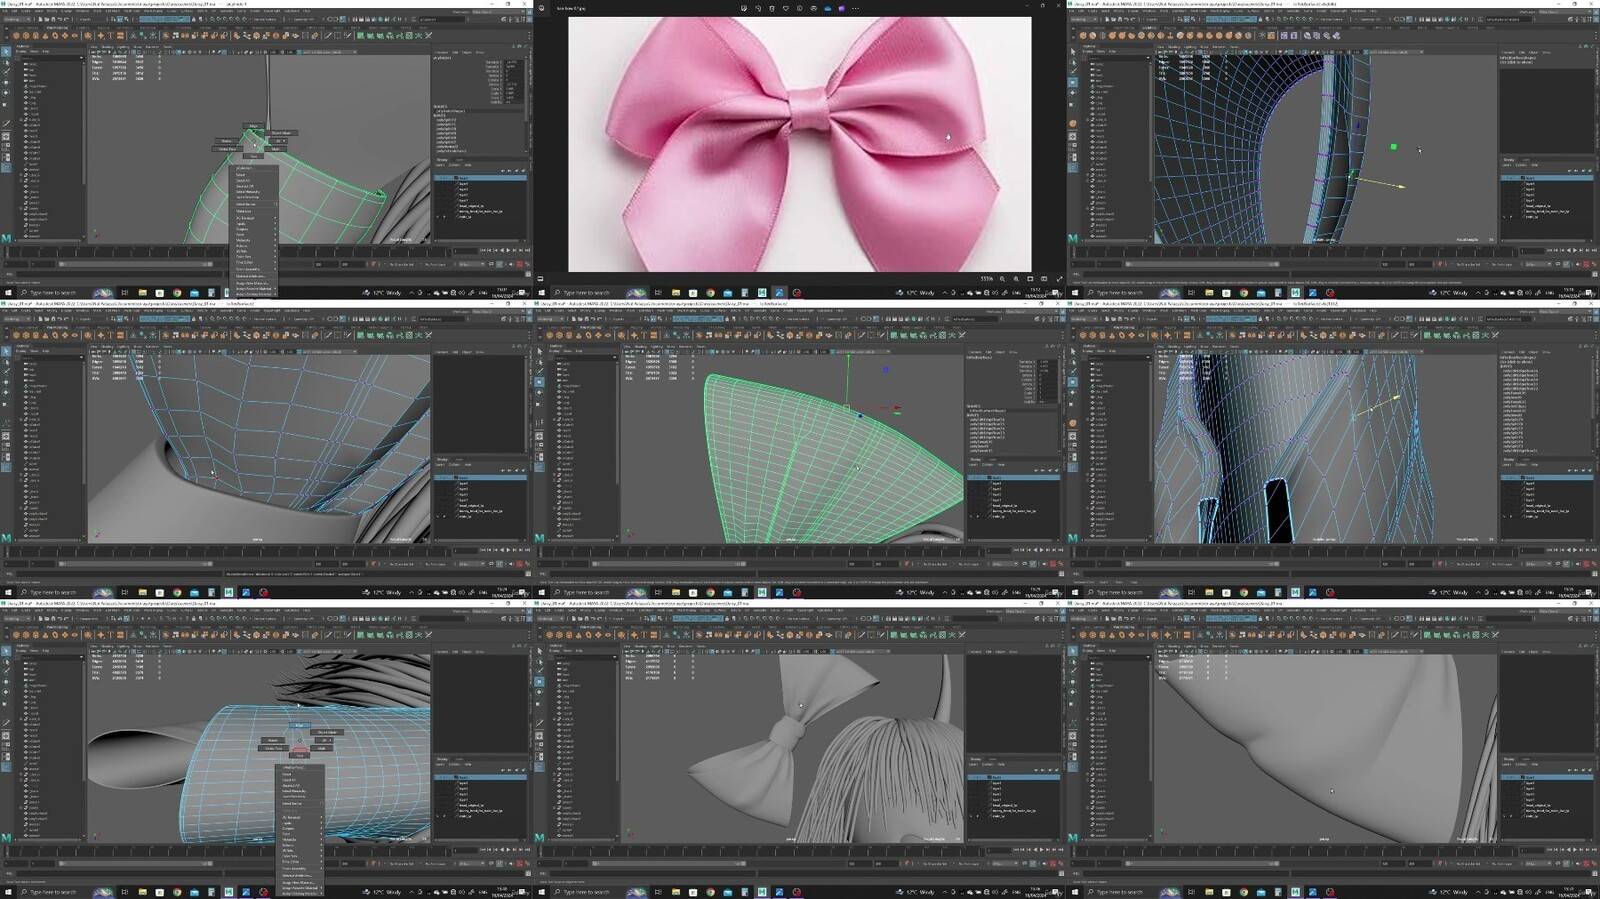This screenshot has height=899, width=1600.
Task: Click Face at bottom of top-left marking menu
Action: pyautogui.click(x=254, y=156)
